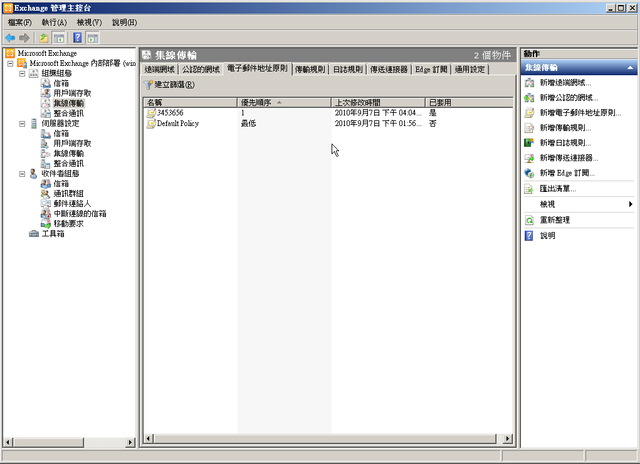Select 用戶端存取 icon under 組織組態
The width and height of the screenshot is (640, 464).
tap(46, 93)
